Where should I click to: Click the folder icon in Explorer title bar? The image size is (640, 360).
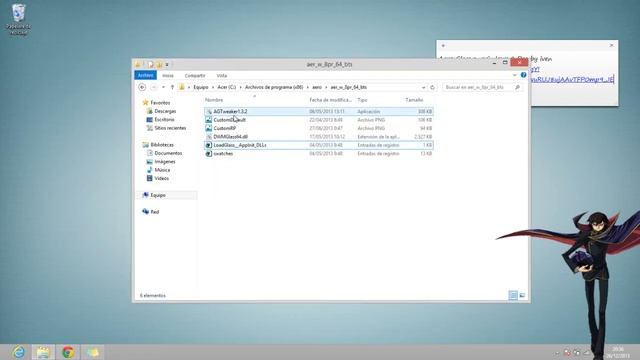pos(138,64)
